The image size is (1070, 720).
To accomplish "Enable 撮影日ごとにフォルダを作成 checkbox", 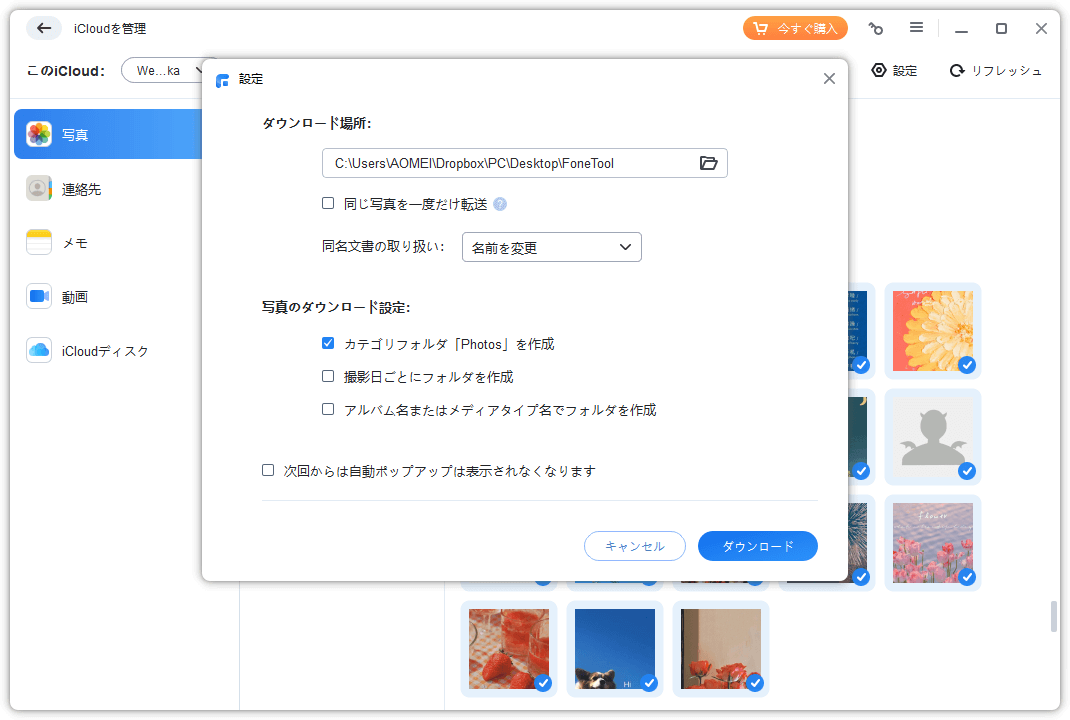I will pos(328,376).
